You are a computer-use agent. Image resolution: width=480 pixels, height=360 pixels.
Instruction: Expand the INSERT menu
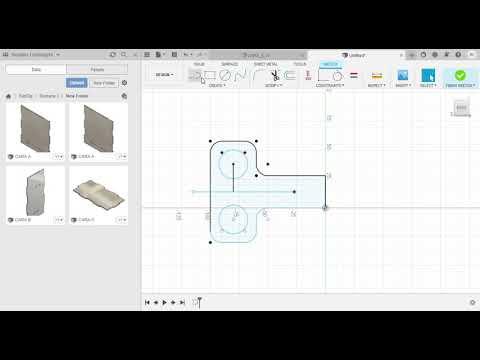403,86
